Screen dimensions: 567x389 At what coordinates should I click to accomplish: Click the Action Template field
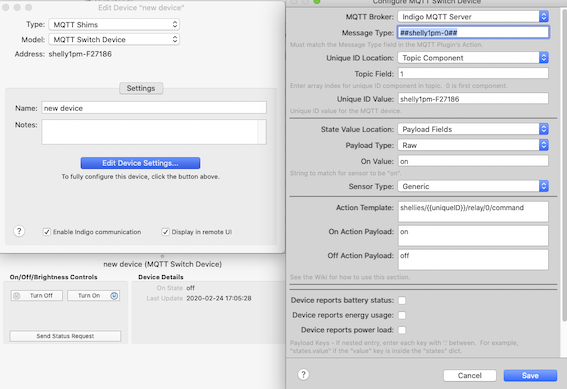pos(473,211)
